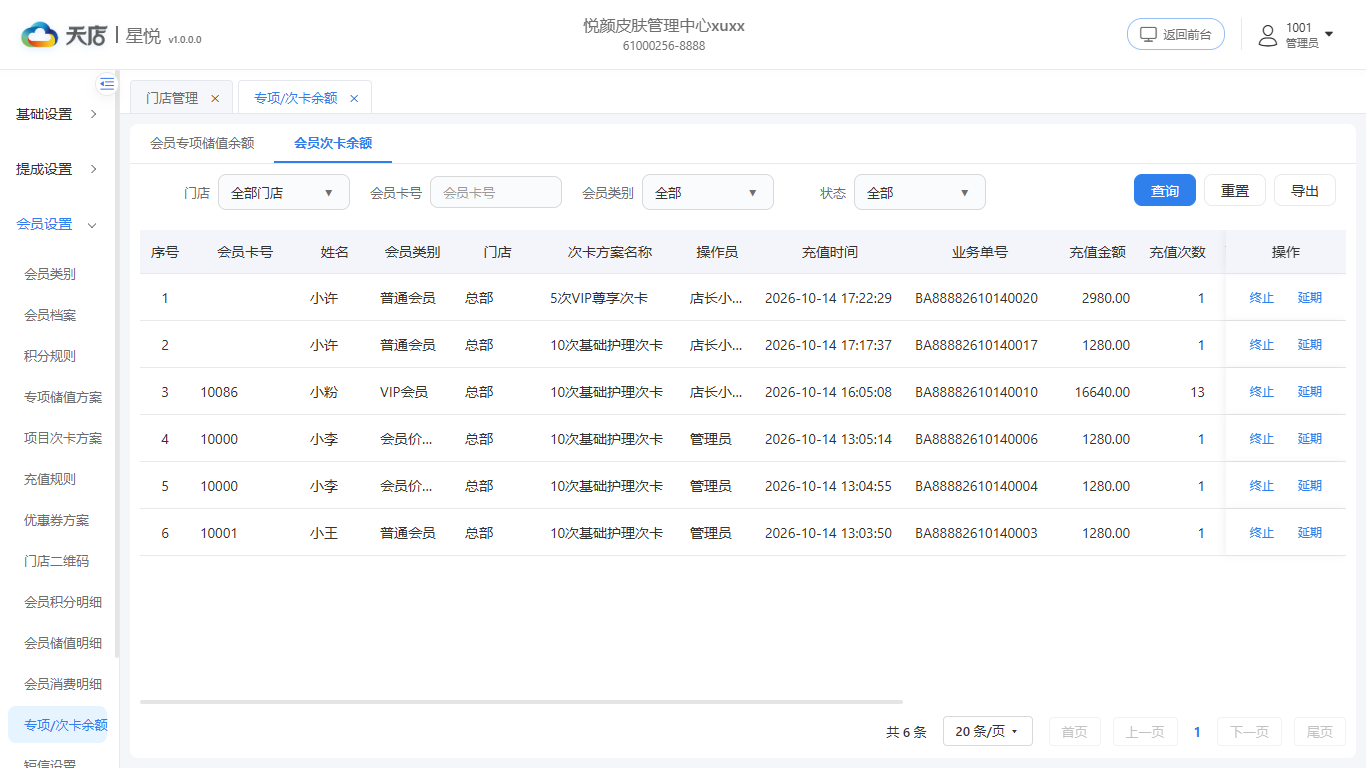Open the 门店 dropdown showing 全部门店
Screen dimensions: 1366x768
coord(284,193)
